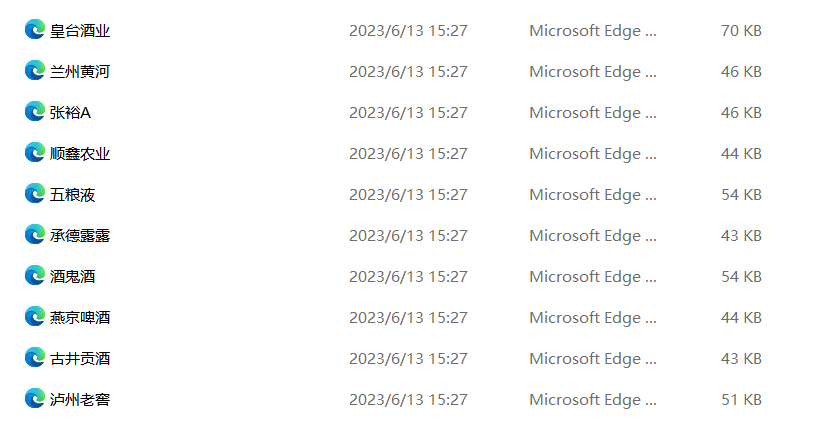This screenshot has width=819, height=421.
Task: Click the Edge icon beside 顺鑫农业
Action: [34, 153]
